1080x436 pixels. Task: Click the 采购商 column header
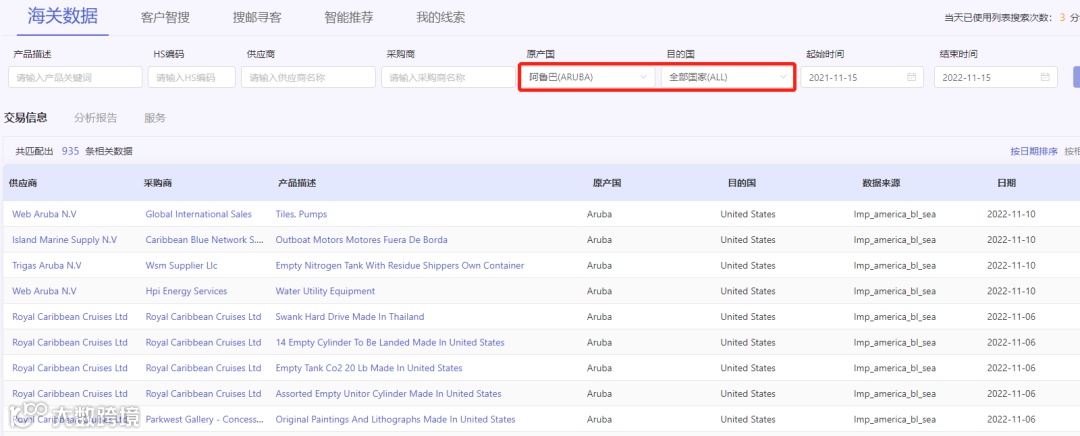(158, 183)
